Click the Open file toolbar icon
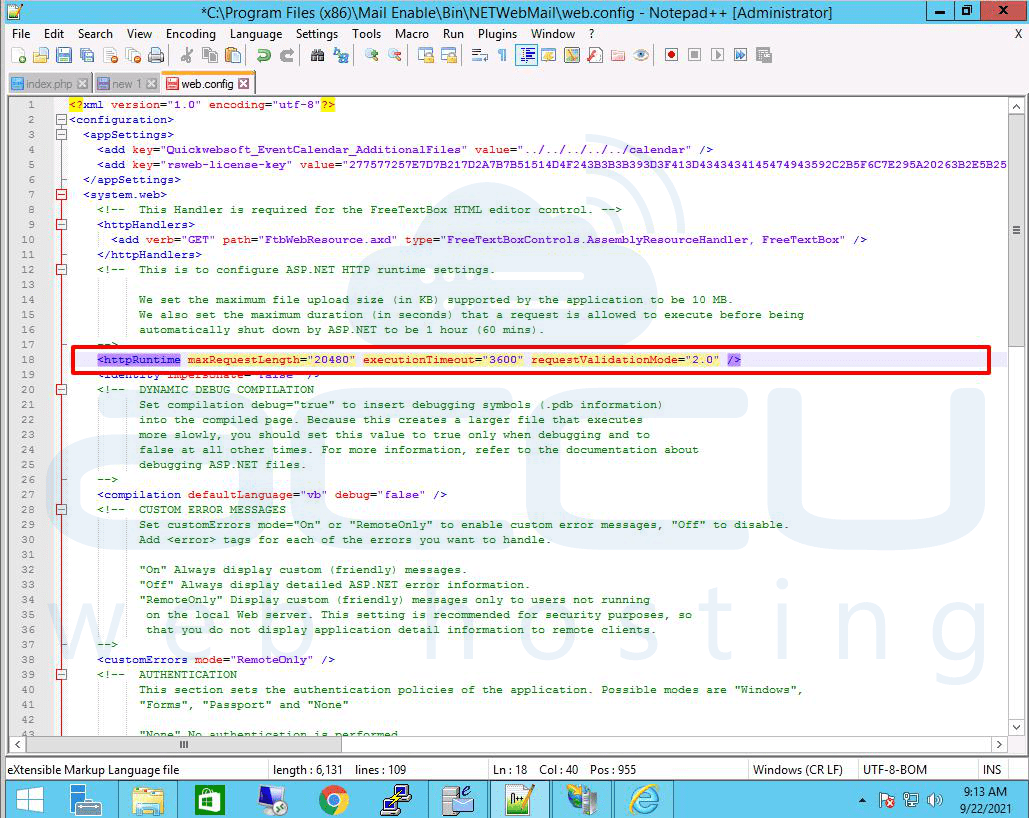 pyautogui.click(x=41, y=56)
